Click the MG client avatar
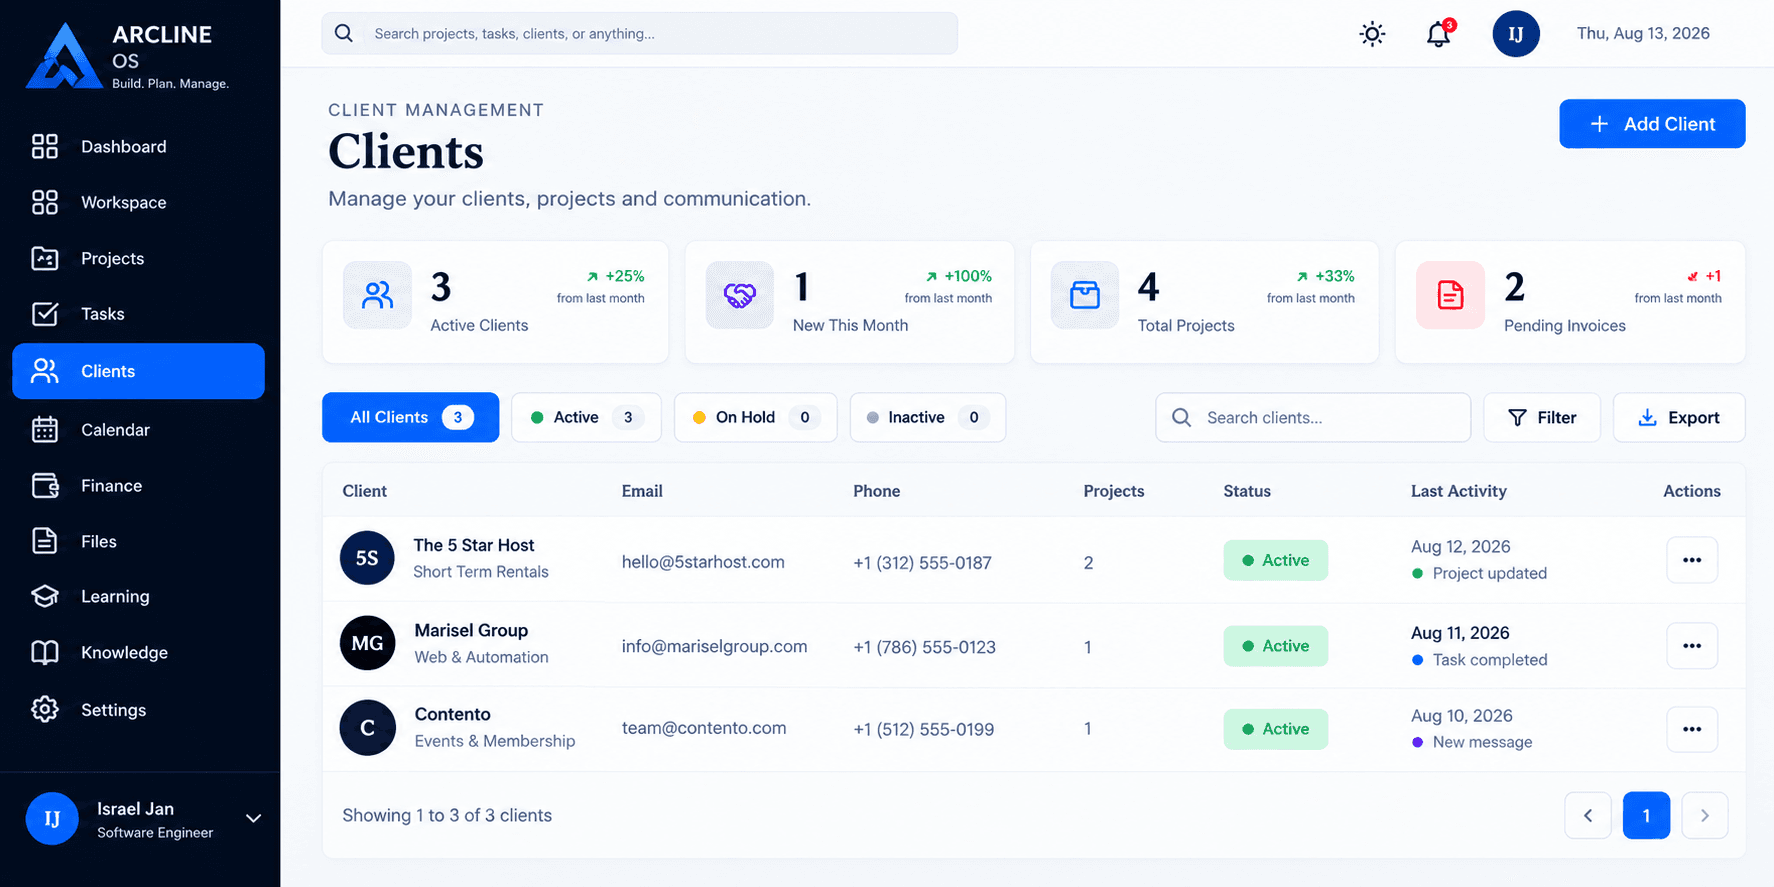 pos(367,643)
